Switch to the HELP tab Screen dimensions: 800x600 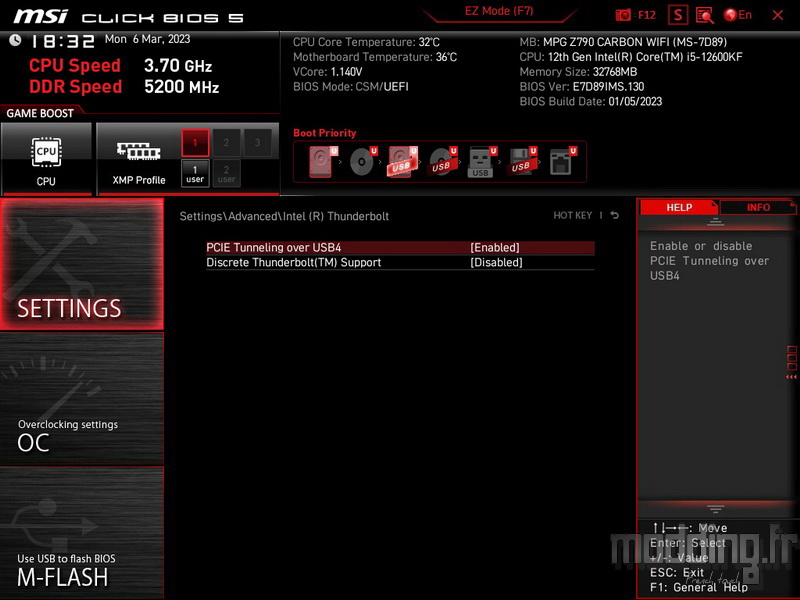[678, 207]
